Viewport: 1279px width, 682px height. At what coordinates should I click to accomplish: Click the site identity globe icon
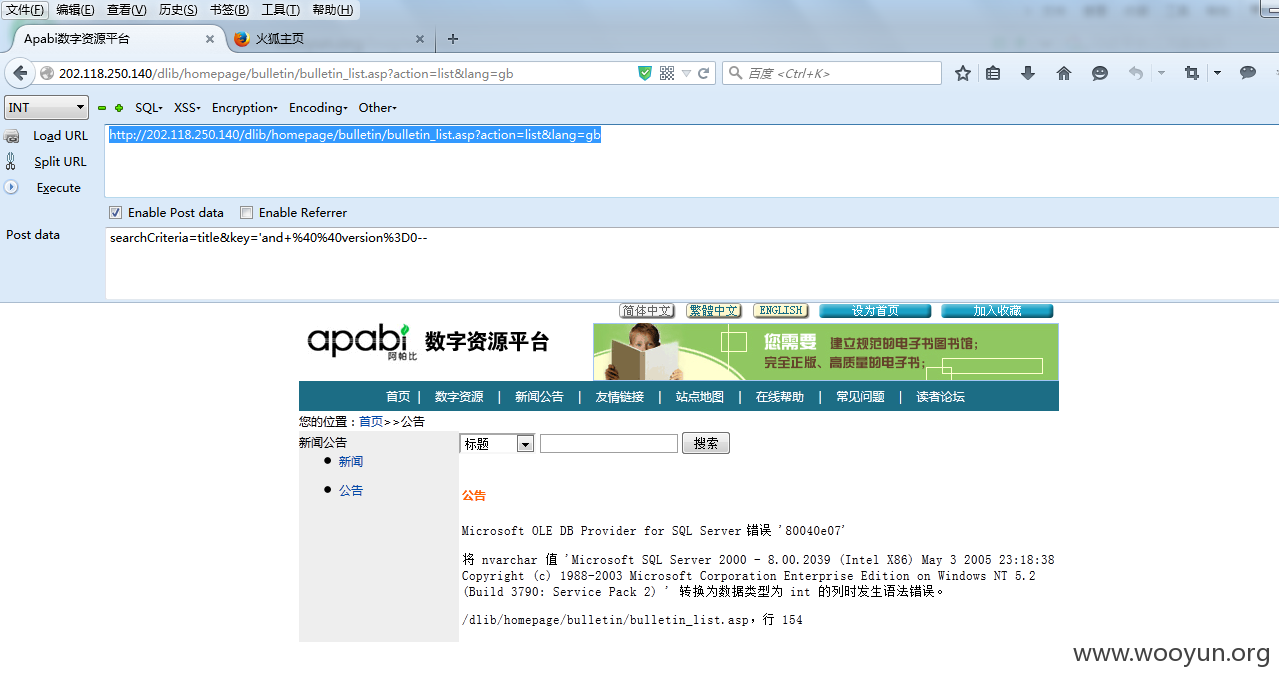tap(46, 73)
